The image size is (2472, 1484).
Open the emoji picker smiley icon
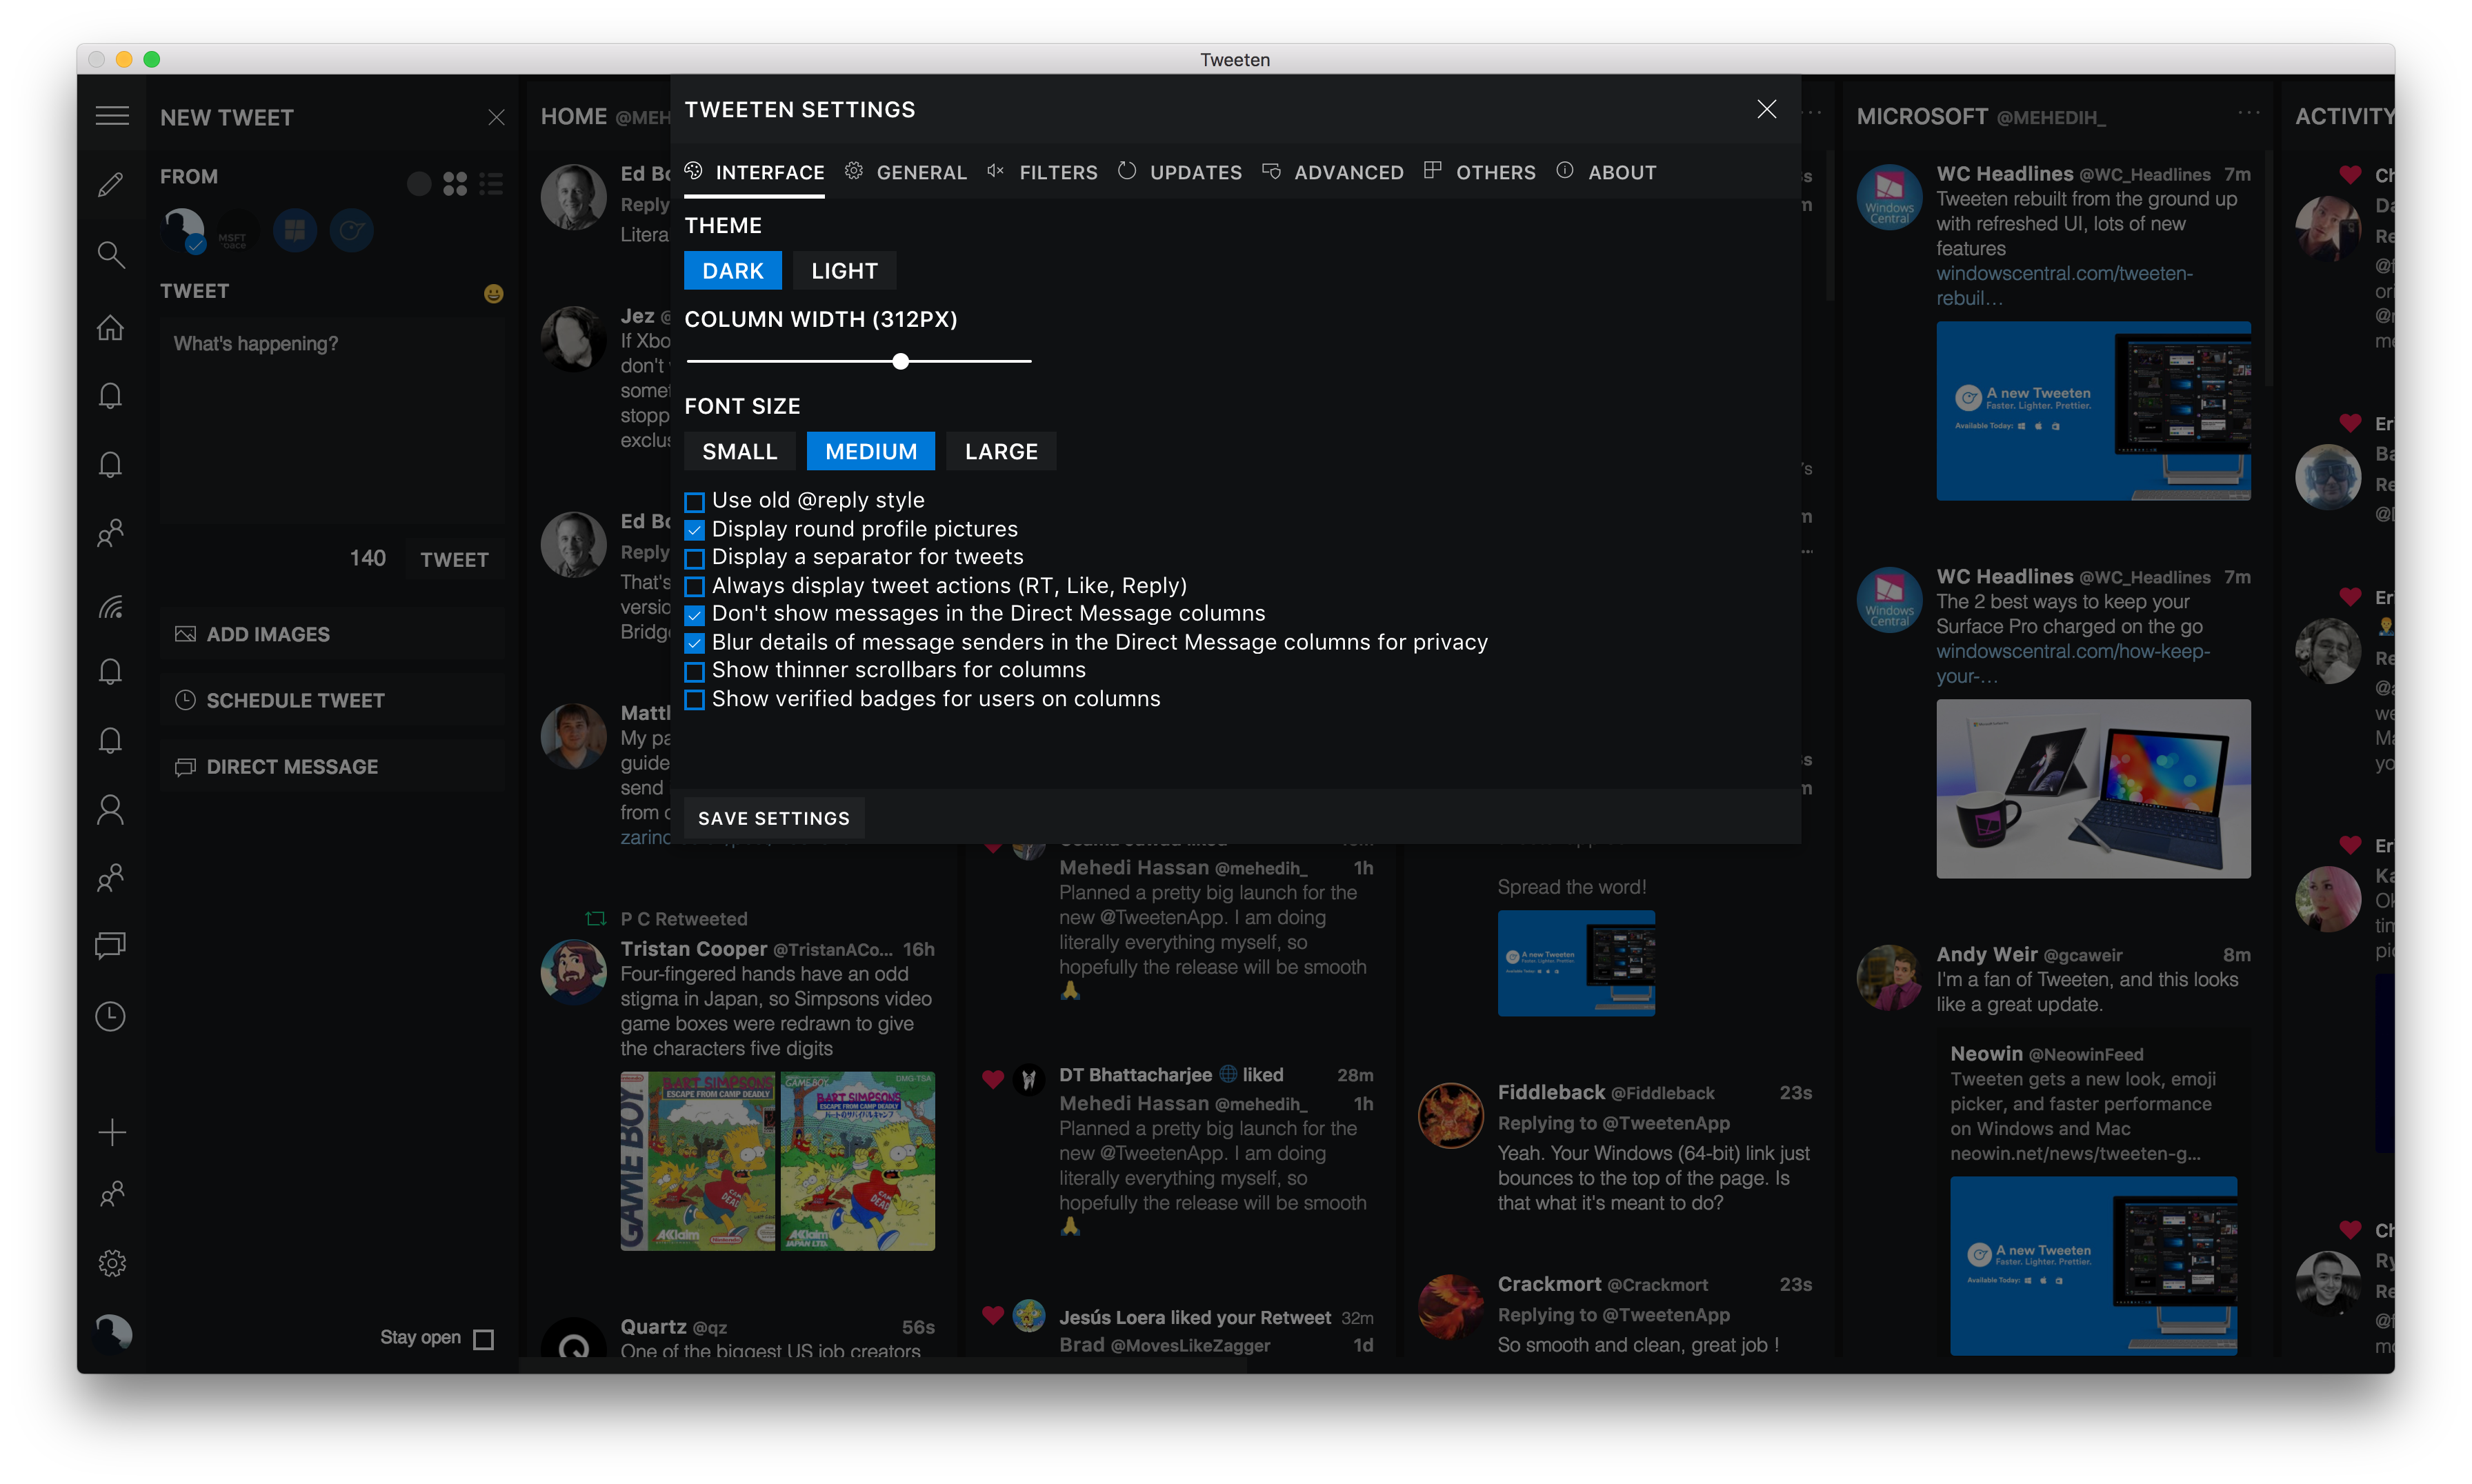point(494,293)
